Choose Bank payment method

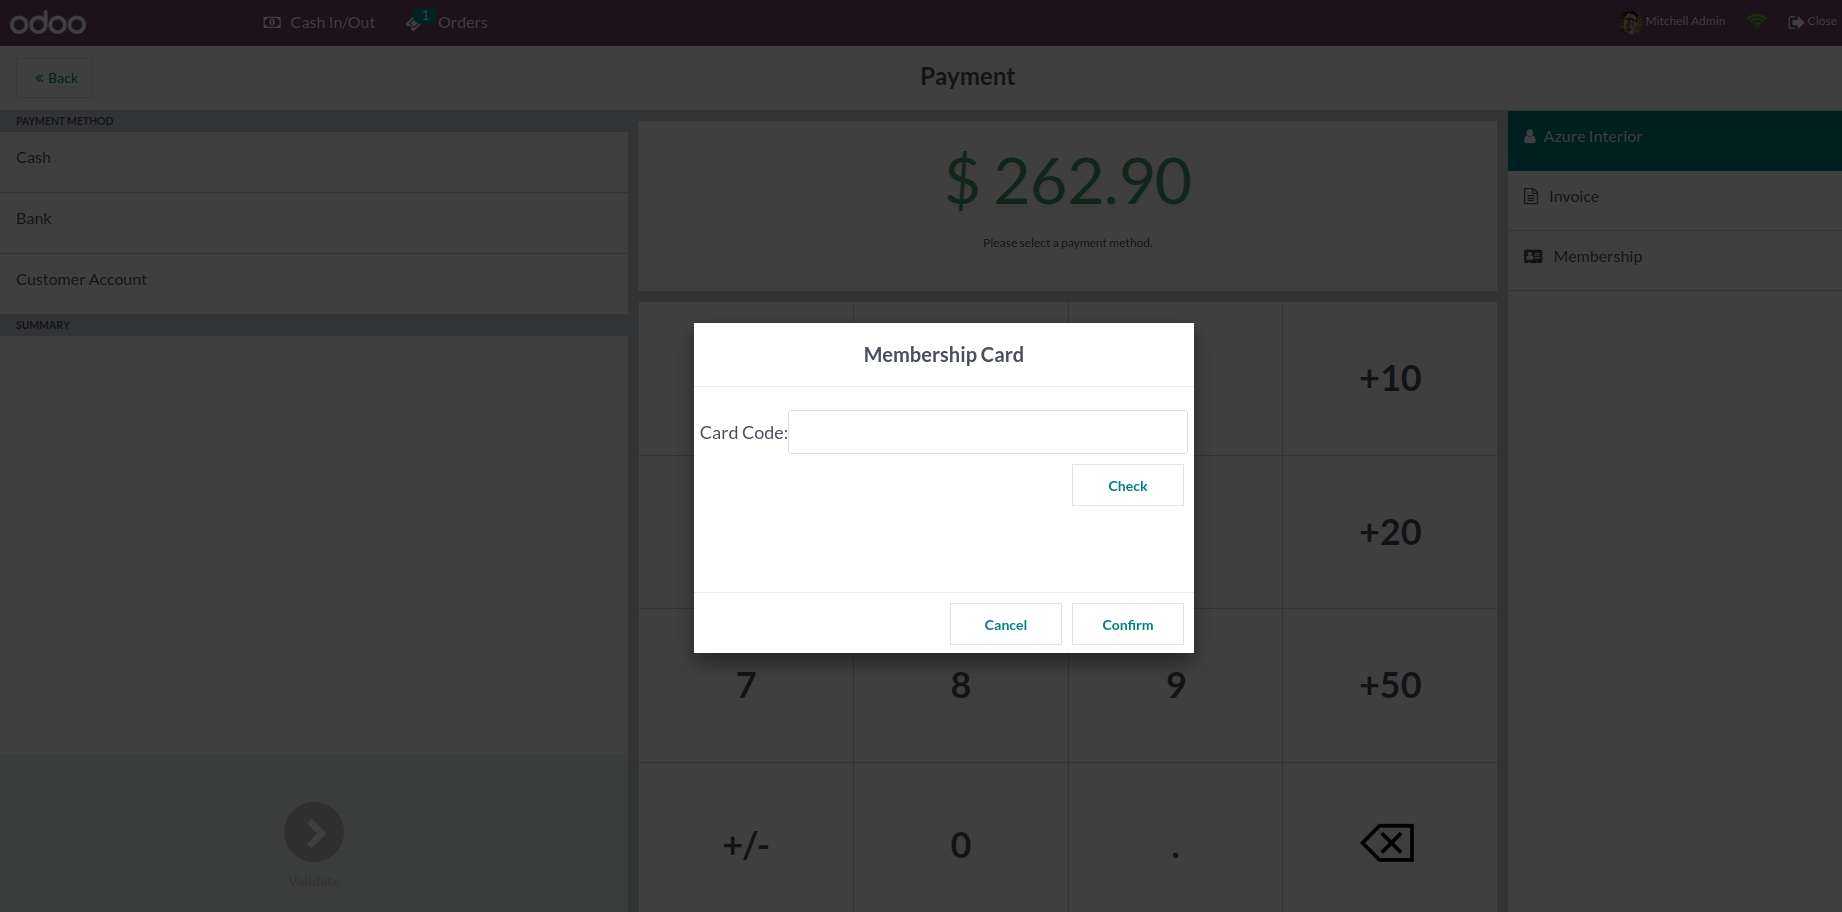click(x=34, y=219)
